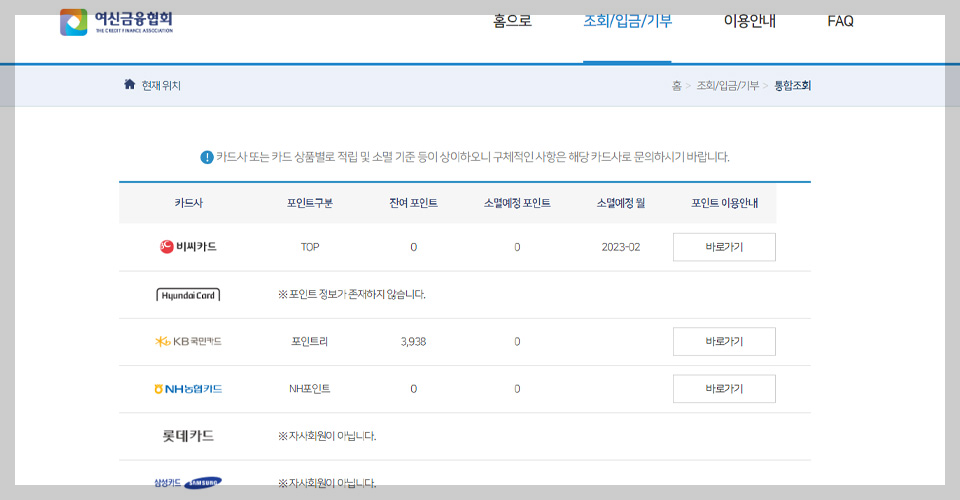960x500 pixels.
Task: Click the KB국민카드 logo
Action: pyautogui.click(x=188, y=341)
